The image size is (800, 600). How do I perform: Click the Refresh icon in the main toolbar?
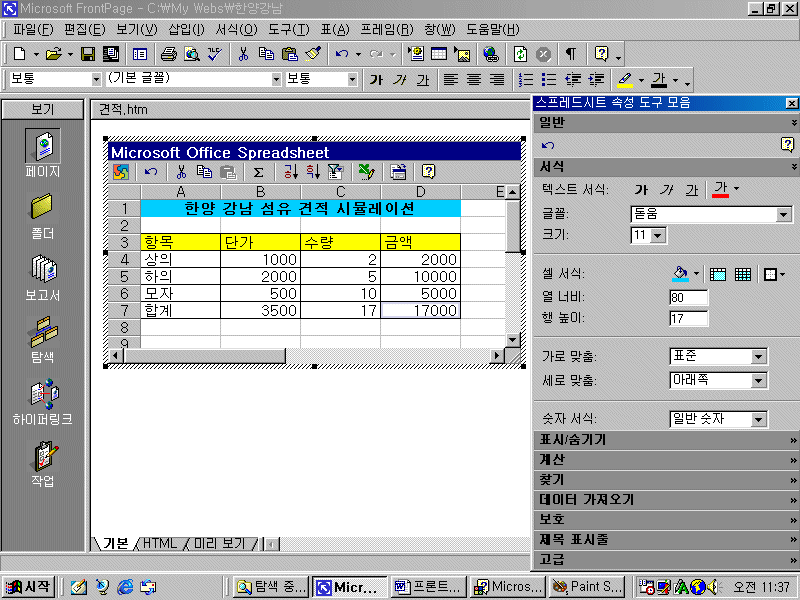[520, 54]
